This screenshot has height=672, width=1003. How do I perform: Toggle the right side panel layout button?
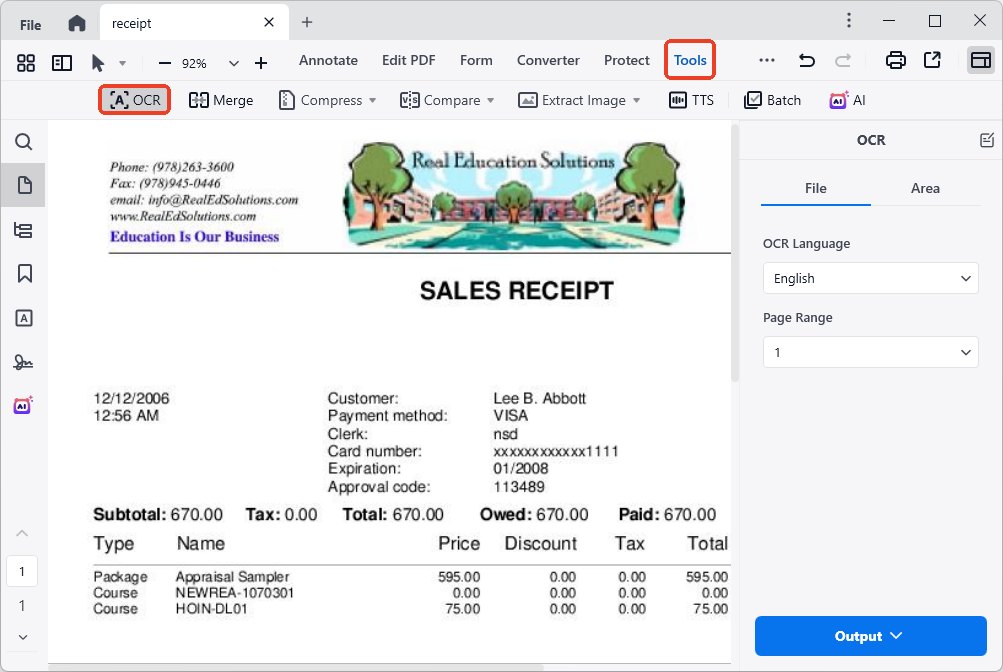[x=980, y=61]
